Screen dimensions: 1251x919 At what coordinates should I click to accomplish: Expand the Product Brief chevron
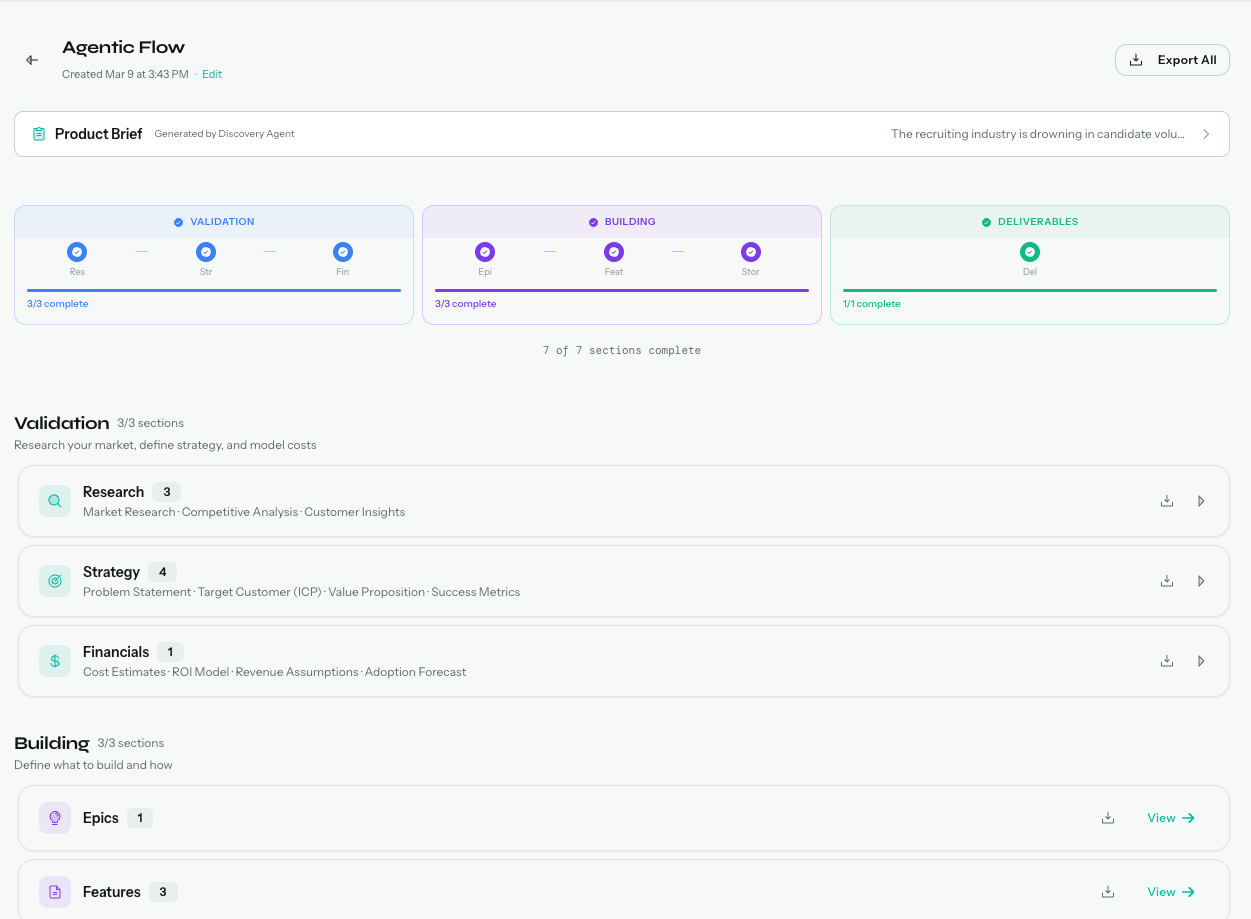point(1206,133)
